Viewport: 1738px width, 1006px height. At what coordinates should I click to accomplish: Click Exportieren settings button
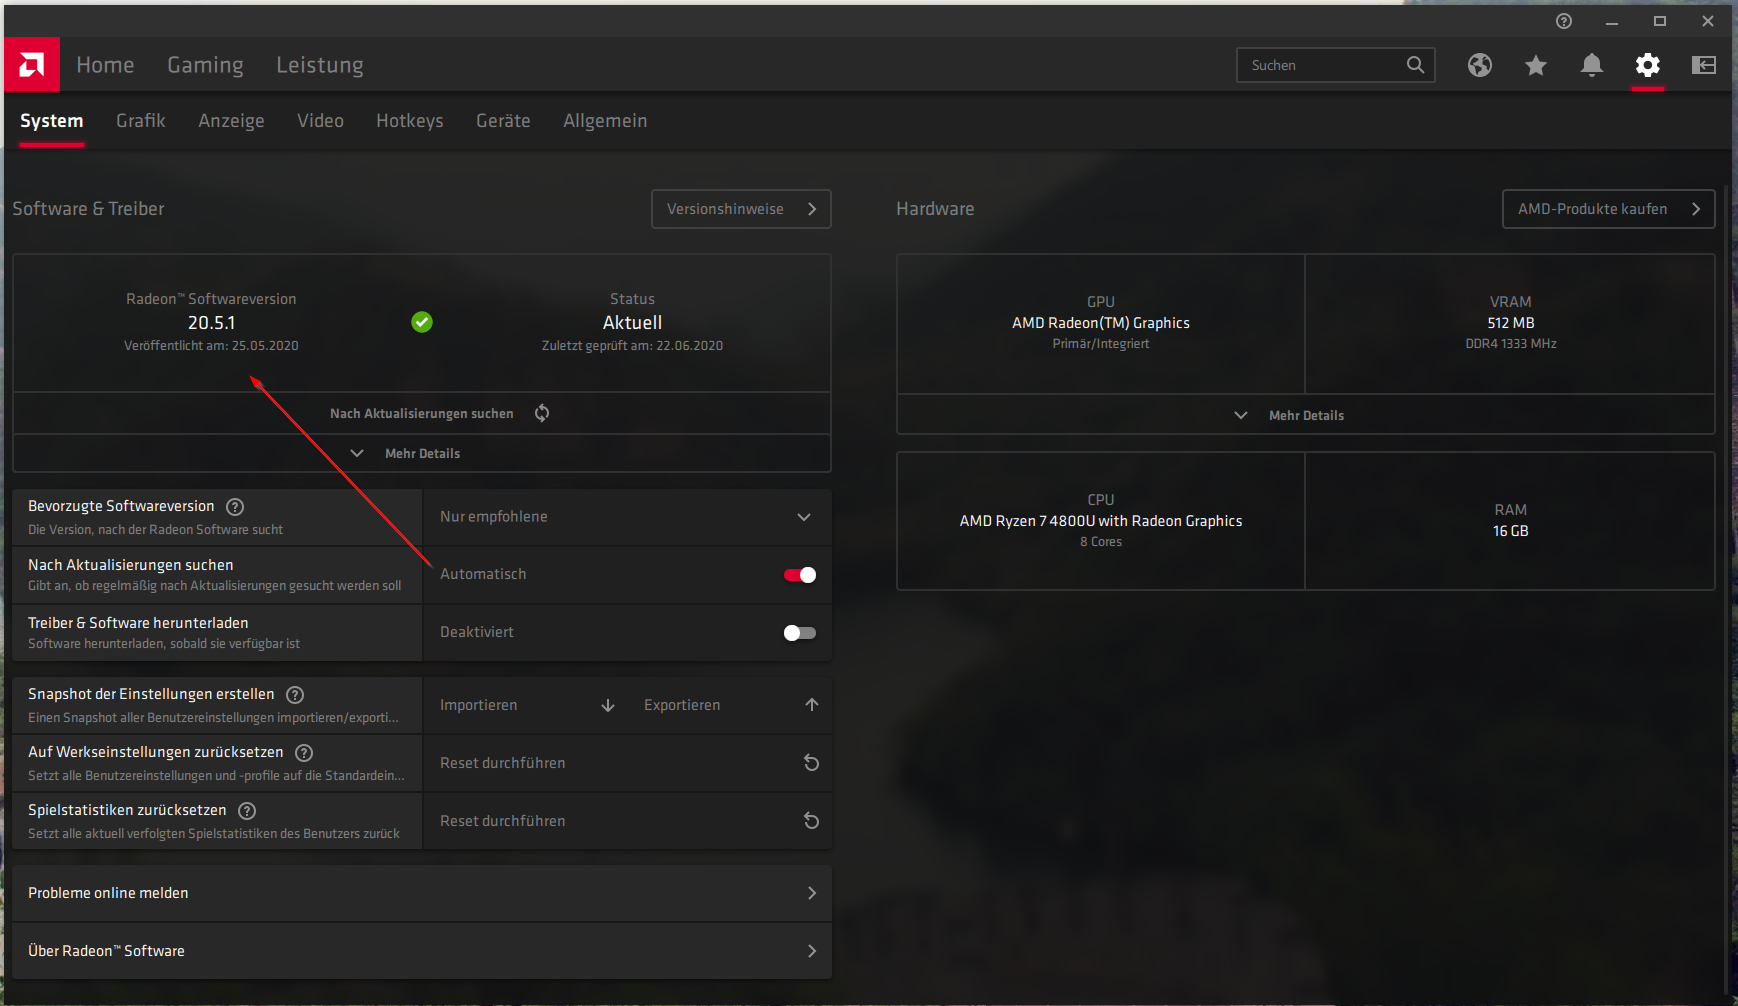tap(730, 705)
